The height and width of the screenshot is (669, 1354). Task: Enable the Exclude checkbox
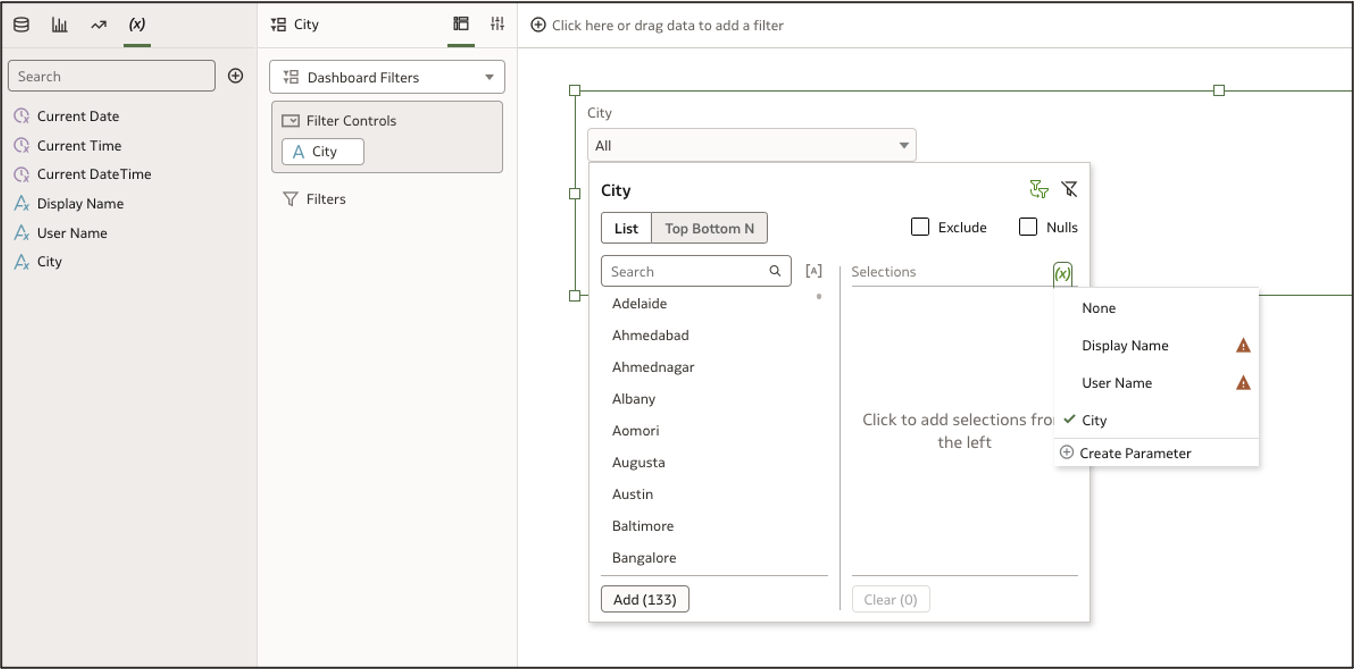919,226
